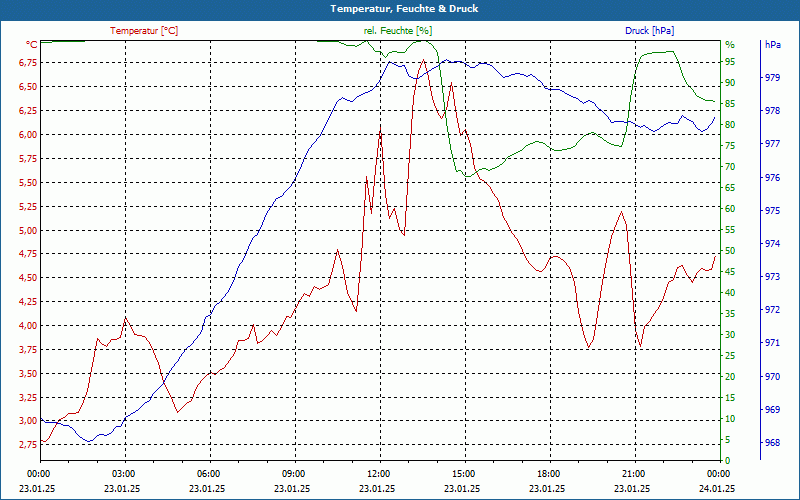Click the '06:00' time axis label
The width and height of the screenshot is (800, 500).
[x=208, y=473]
